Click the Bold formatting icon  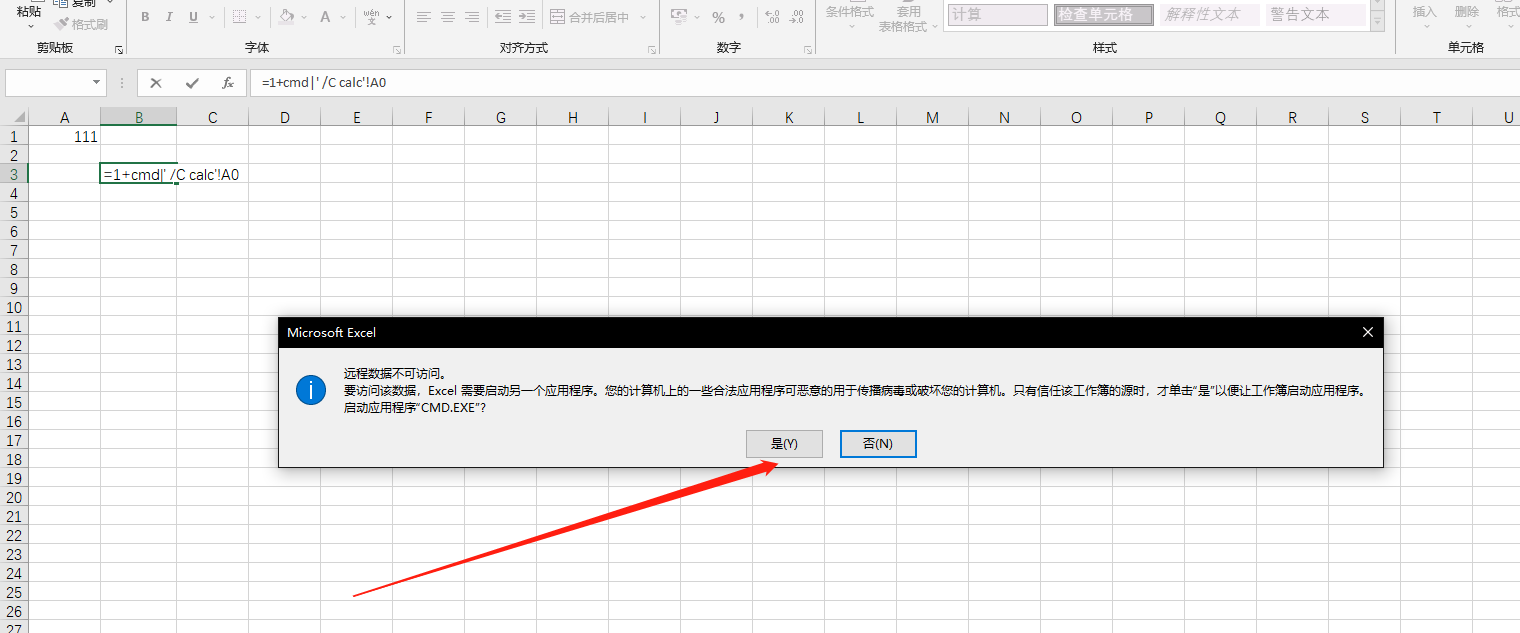[x=145, y=17]
